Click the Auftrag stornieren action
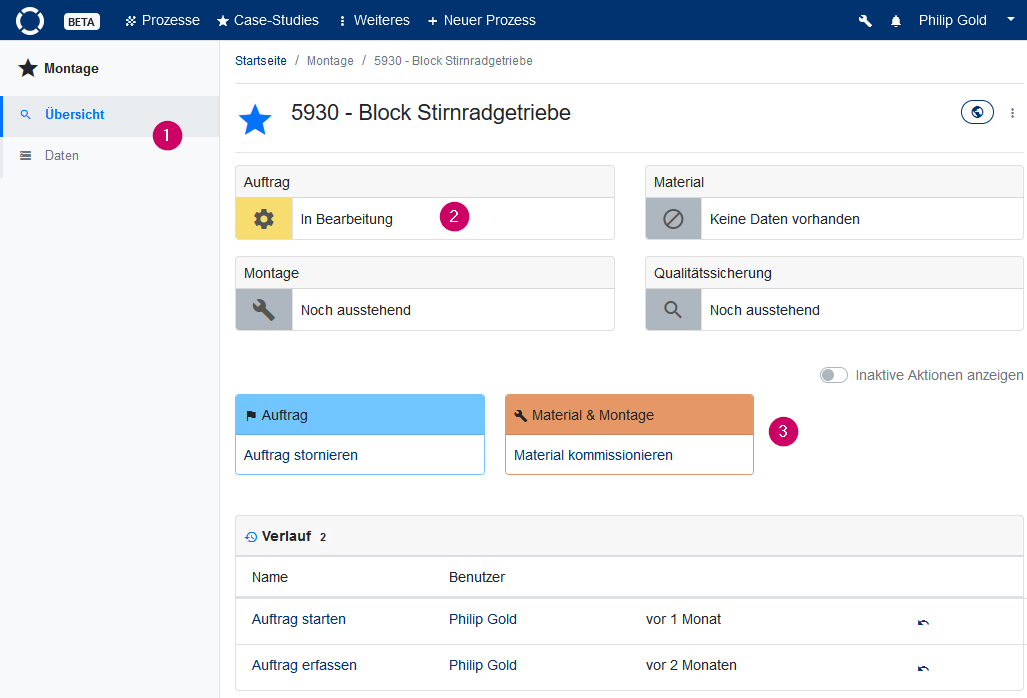 click(301, 455)
